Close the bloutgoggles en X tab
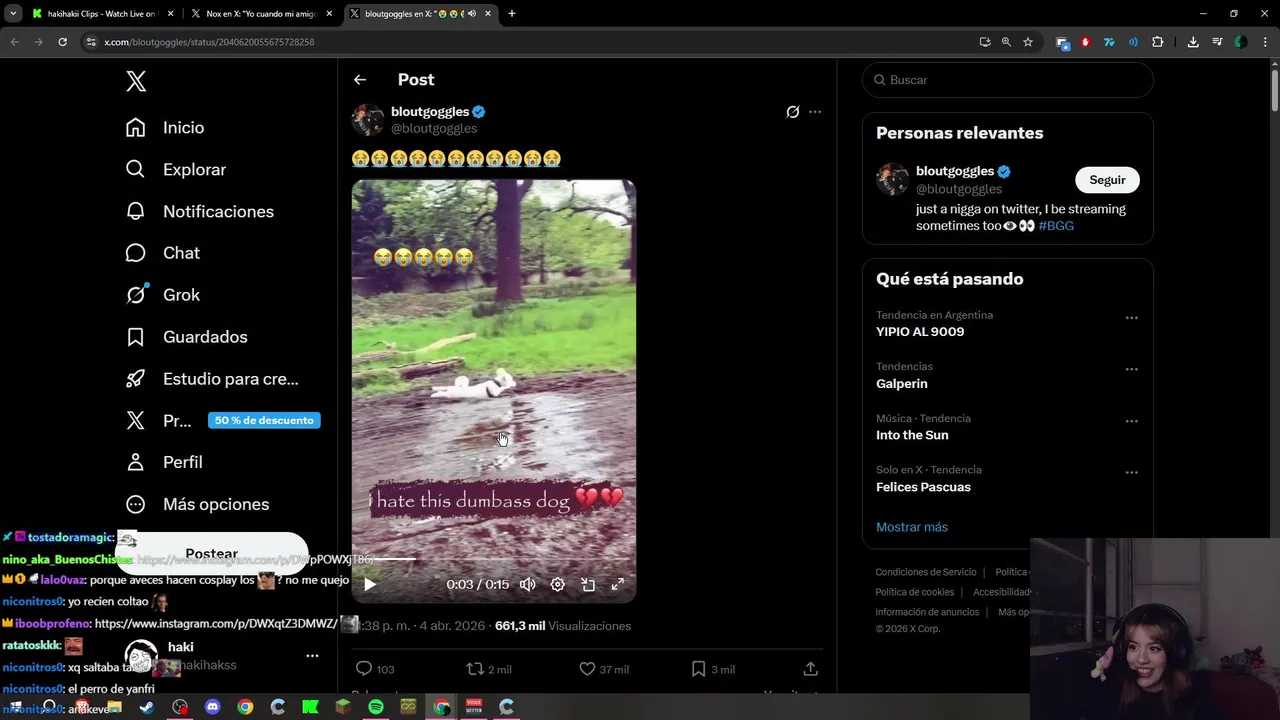 click(x=489, y=14)
